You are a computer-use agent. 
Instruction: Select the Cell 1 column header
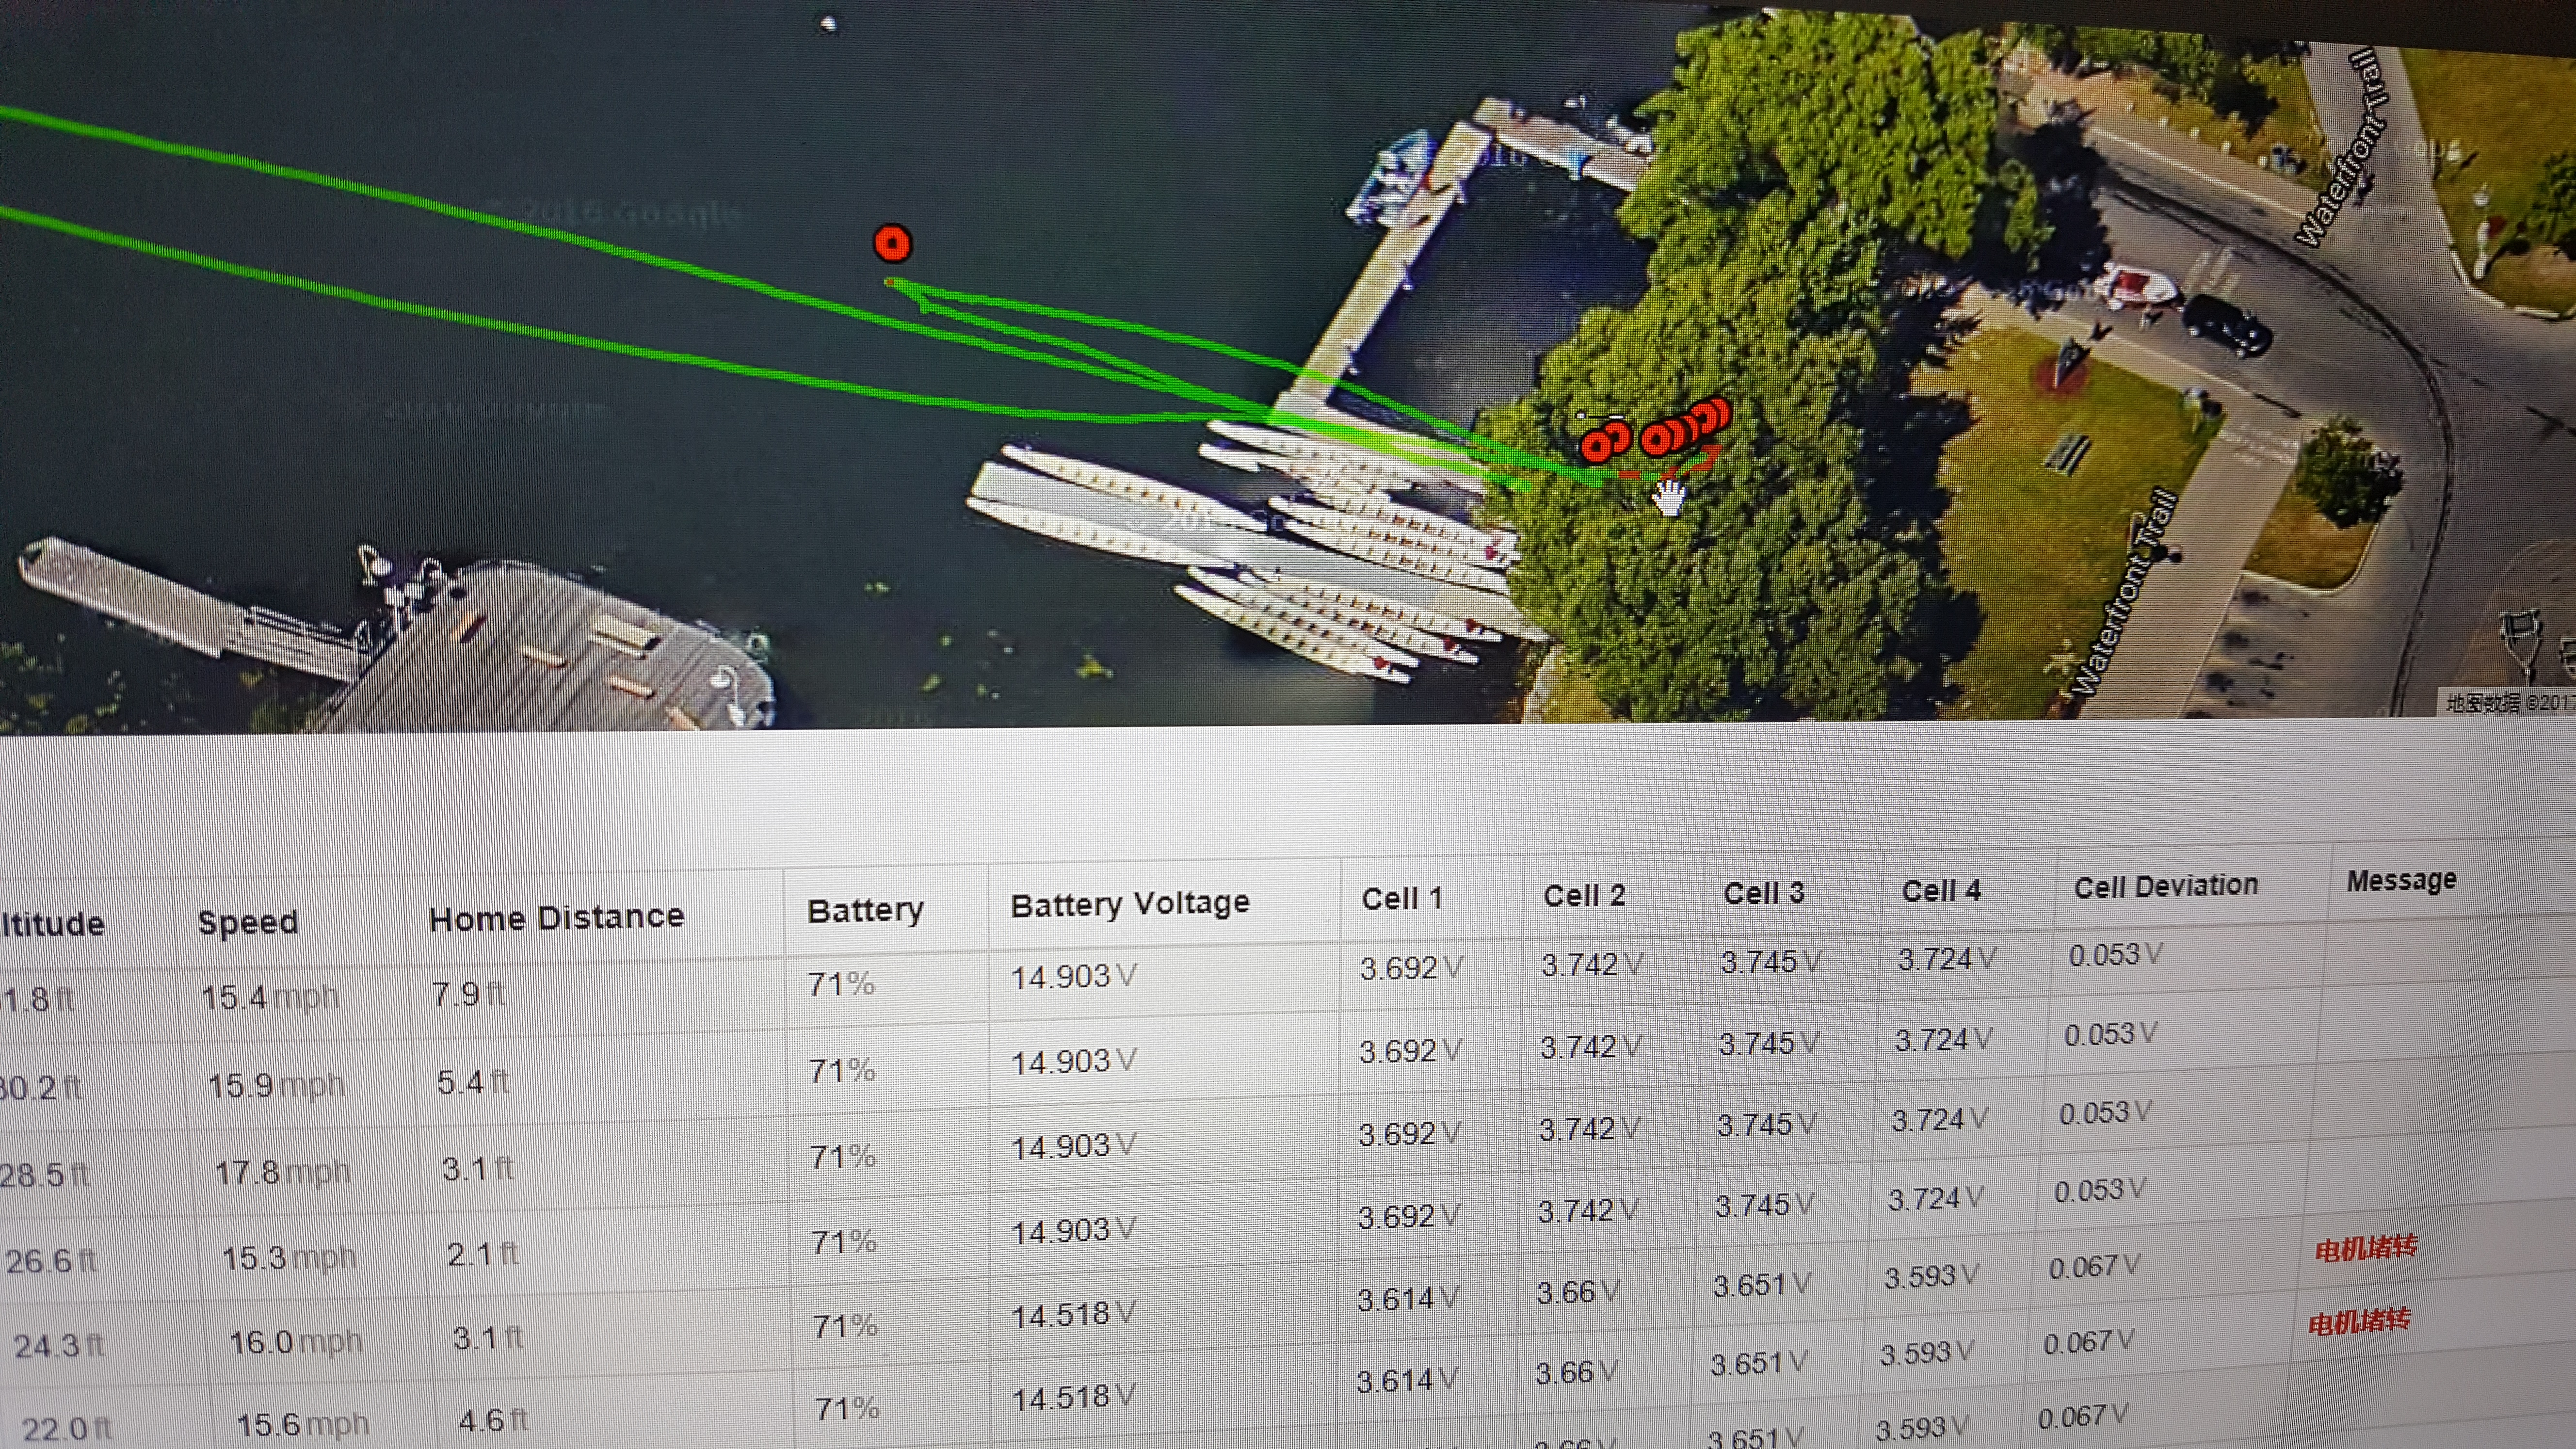(x=1401, y=898)
